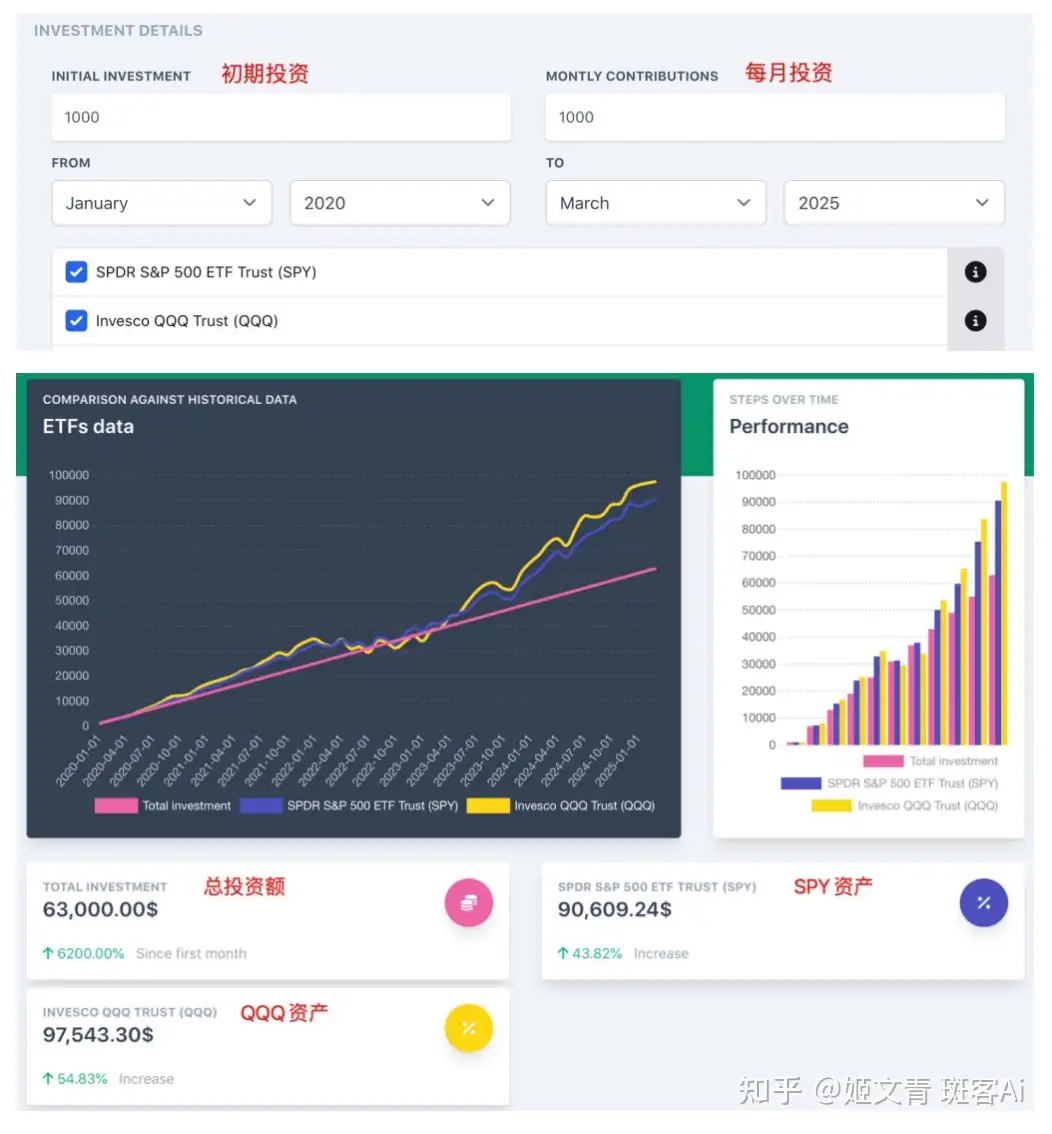This screenshot has width=1052, height=1134.
Task: Click the info icon for Invesco QQQ Trust
Action: (x=975, y=320)
